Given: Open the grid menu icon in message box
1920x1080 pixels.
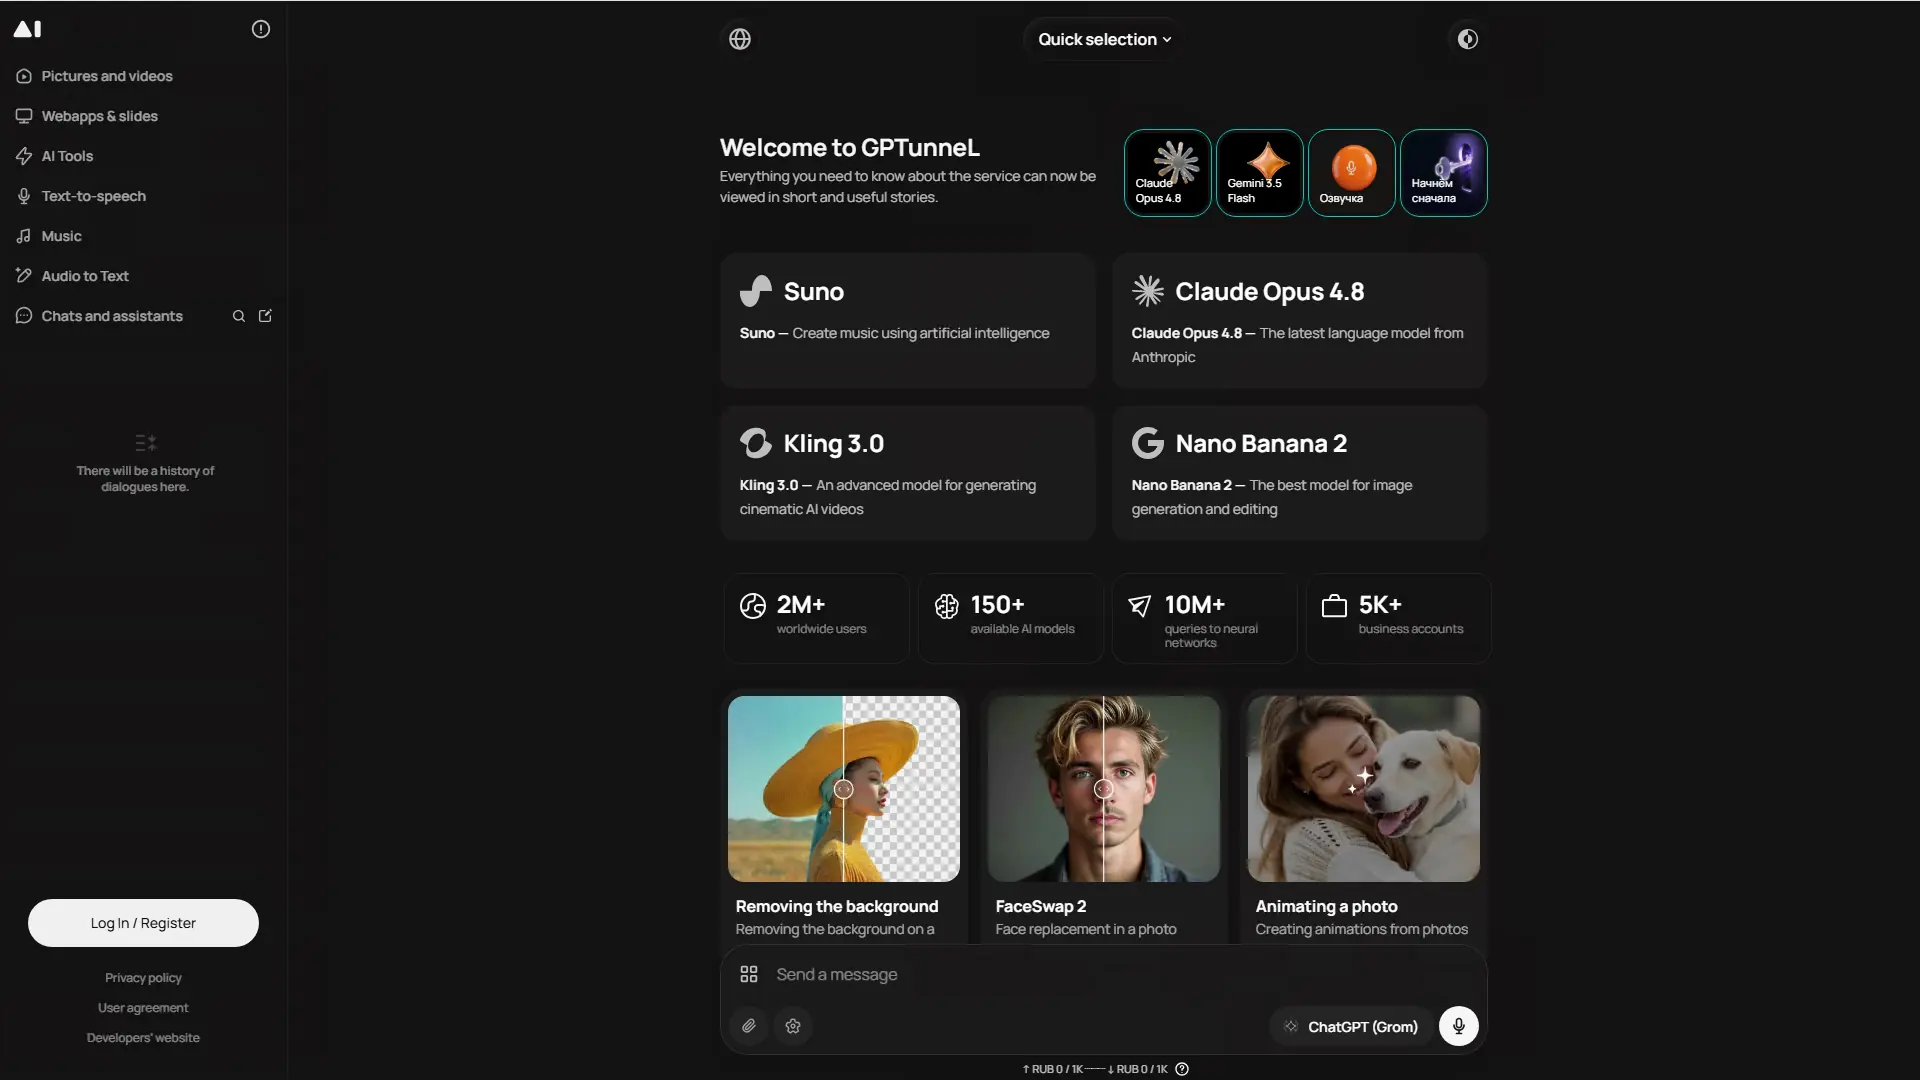Looking at the screenshot, I should 749,974.
